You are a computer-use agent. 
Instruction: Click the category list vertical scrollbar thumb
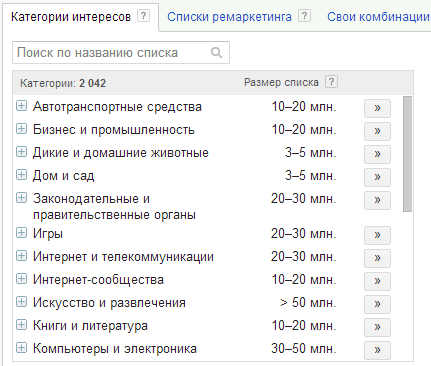[x=407, y=154]
